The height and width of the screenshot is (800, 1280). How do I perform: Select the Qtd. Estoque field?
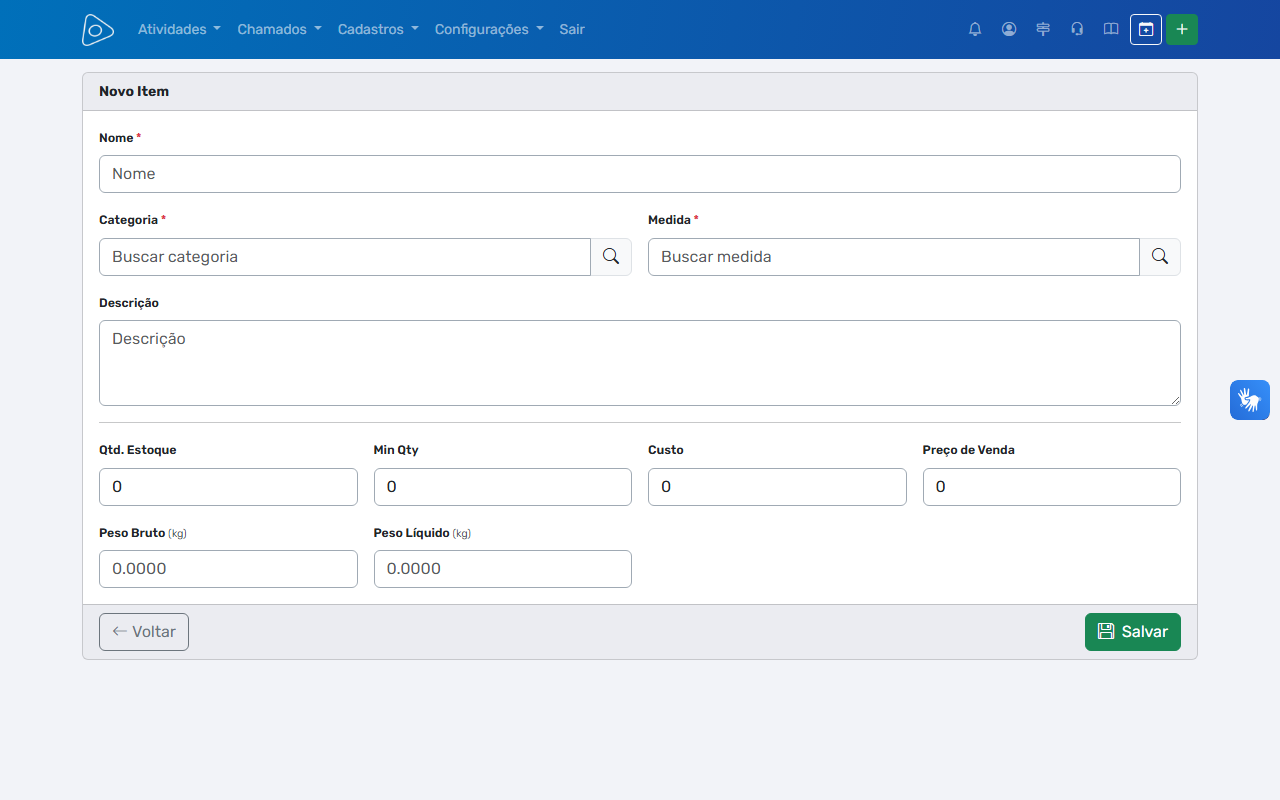(x=228, y=487)
